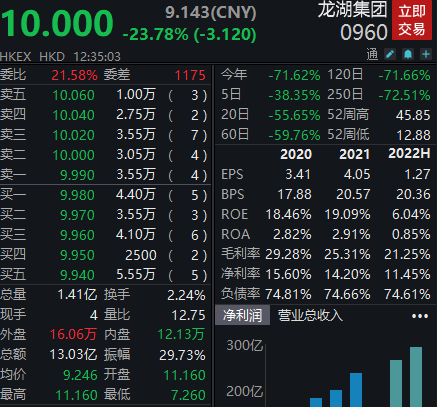Click the 委比 value 21.58%
This screenshot has height=407, width=437.
[74, 75]
